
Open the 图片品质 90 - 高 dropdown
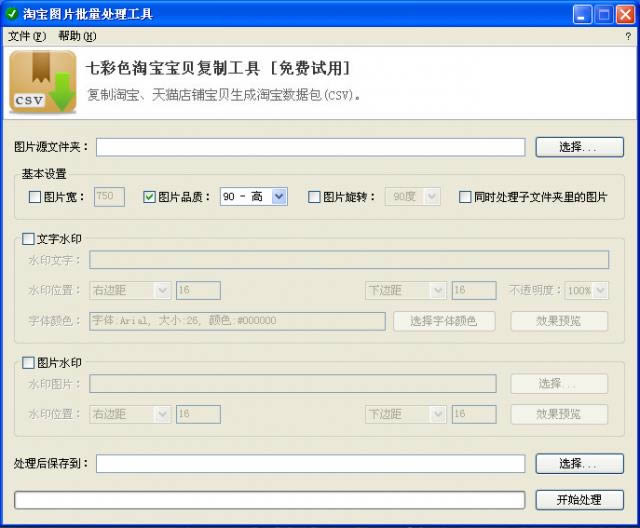(x=253, y=197)
